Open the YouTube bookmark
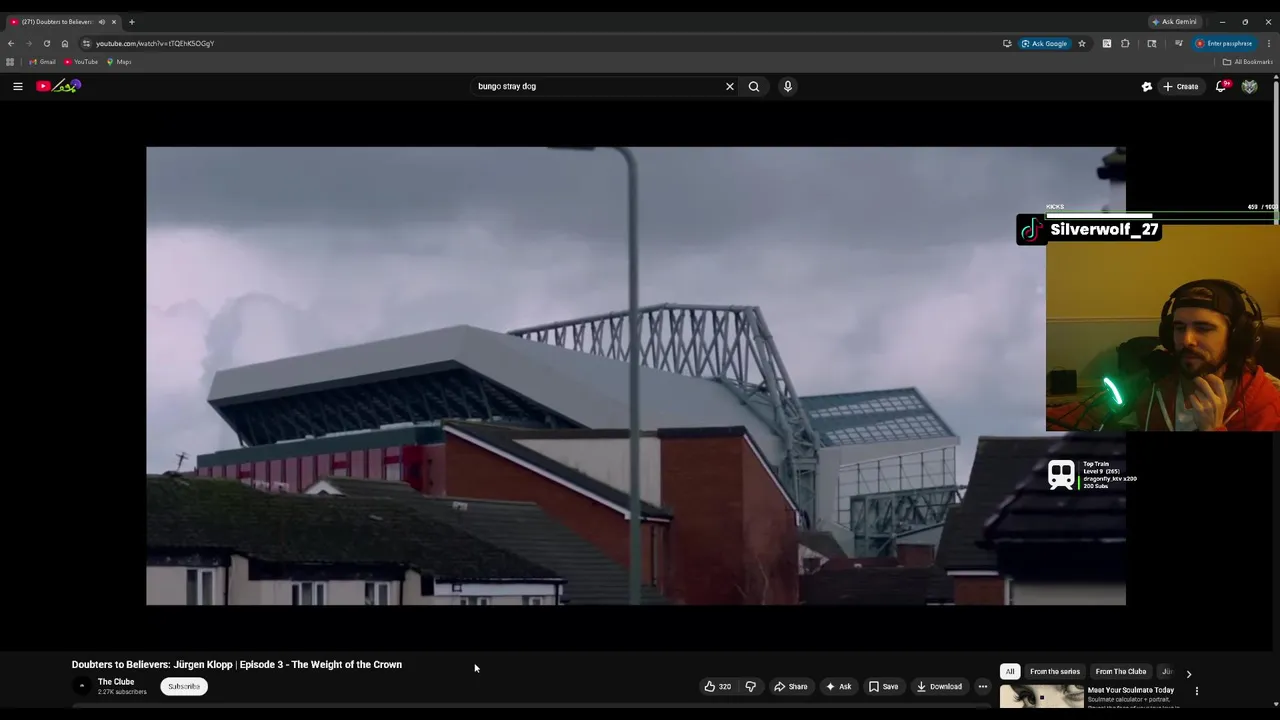This screenshot has width=1280, height=720. pos(81,62)
